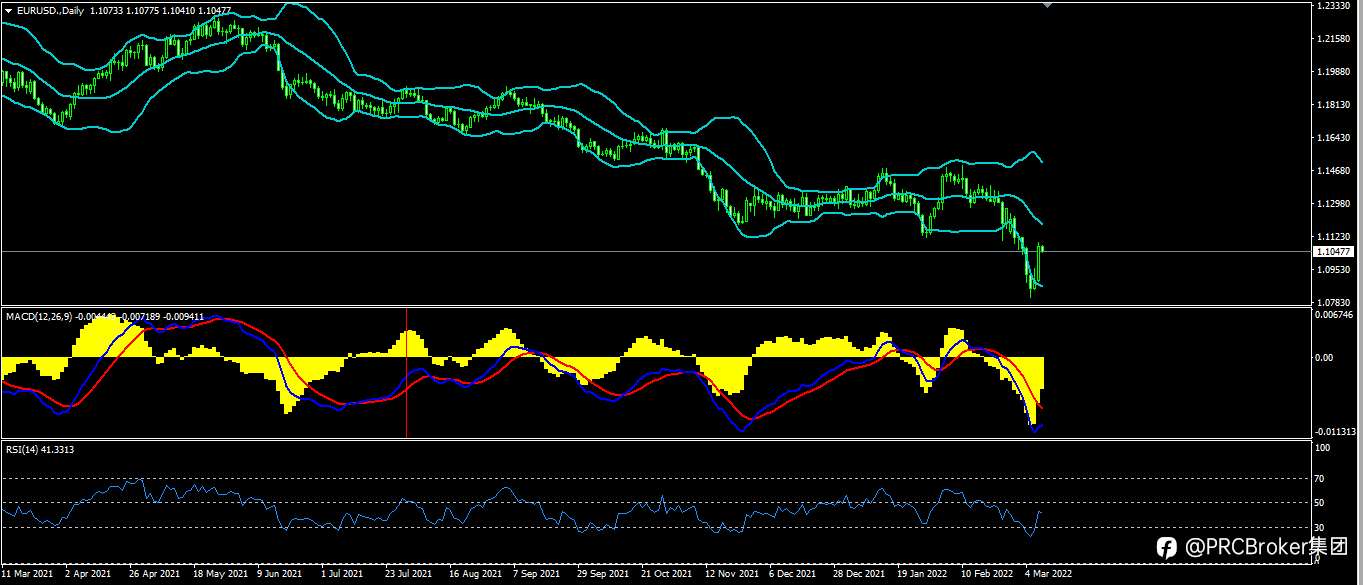Click the 0.00 MACD scale value
Viewport: 1363px width, 585px height.
tap(1326, 357)
